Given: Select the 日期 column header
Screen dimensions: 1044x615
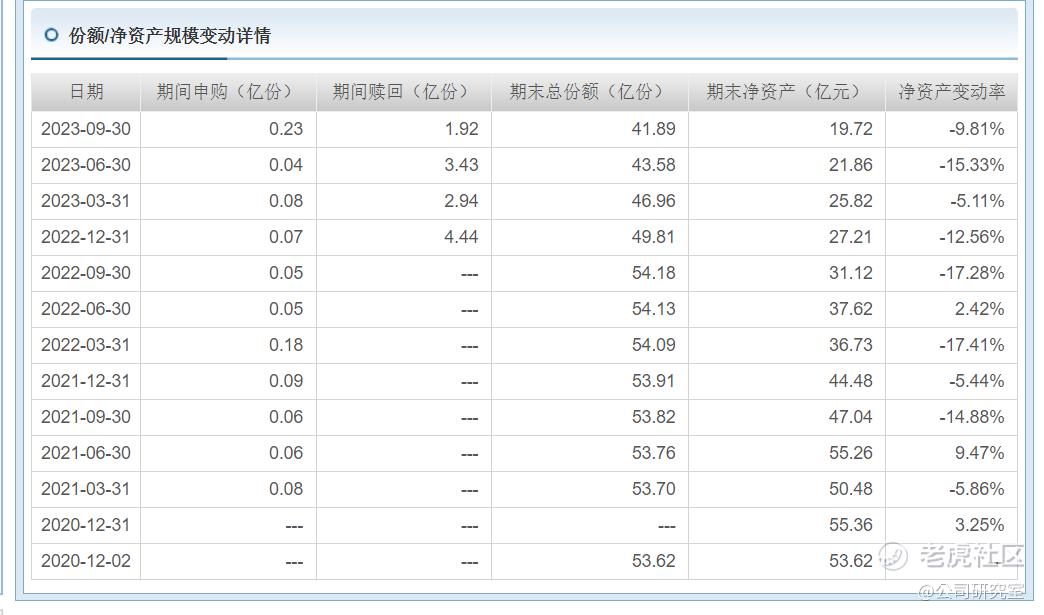Looking at the screenshot, I should pyautogui.click(x=86, y=92).
